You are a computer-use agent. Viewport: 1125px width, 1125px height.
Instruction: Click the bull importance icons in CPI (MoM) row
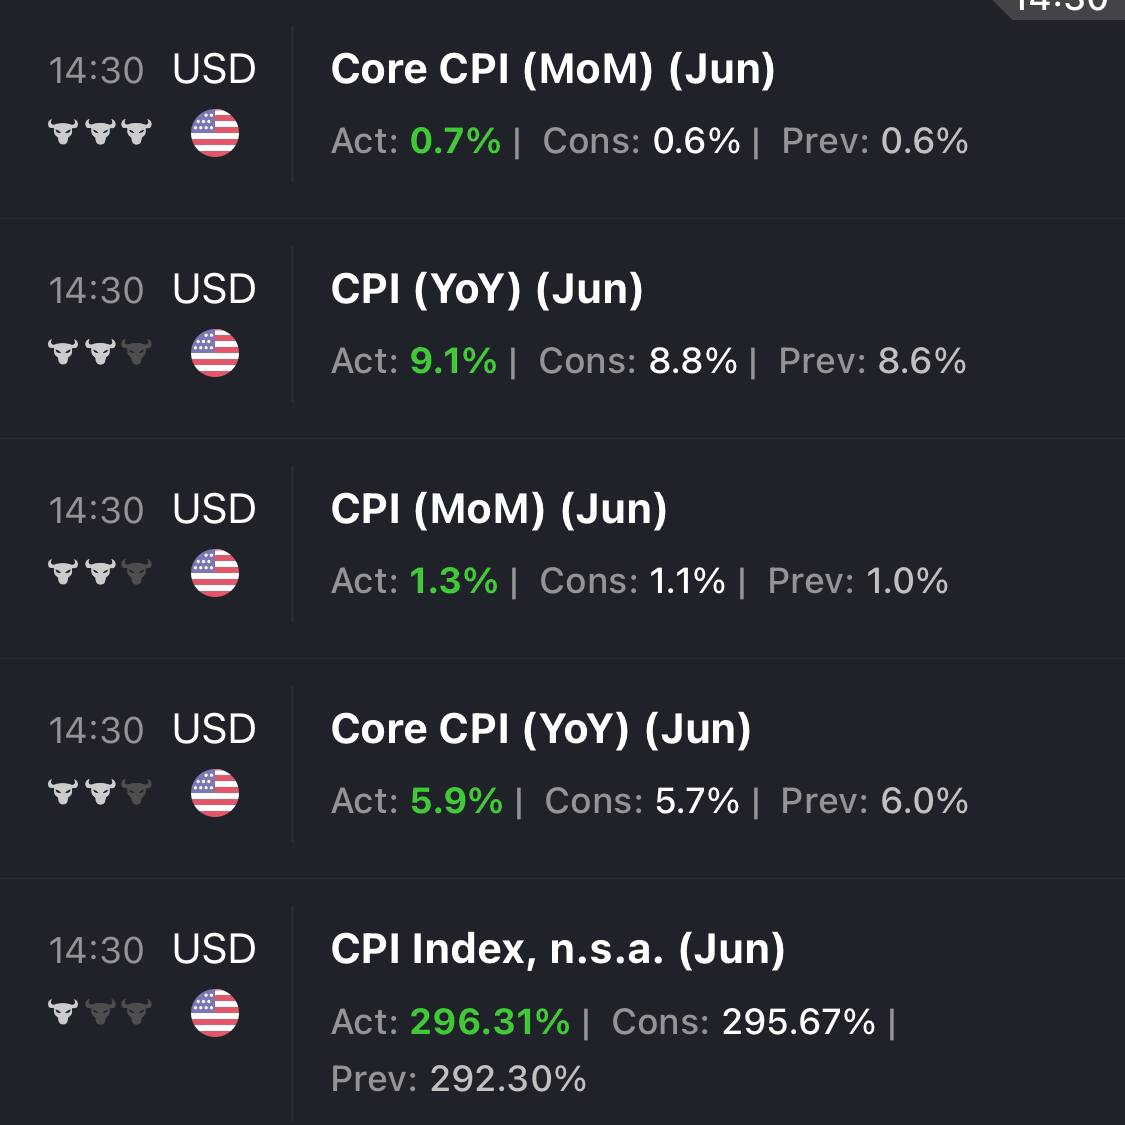100,572
